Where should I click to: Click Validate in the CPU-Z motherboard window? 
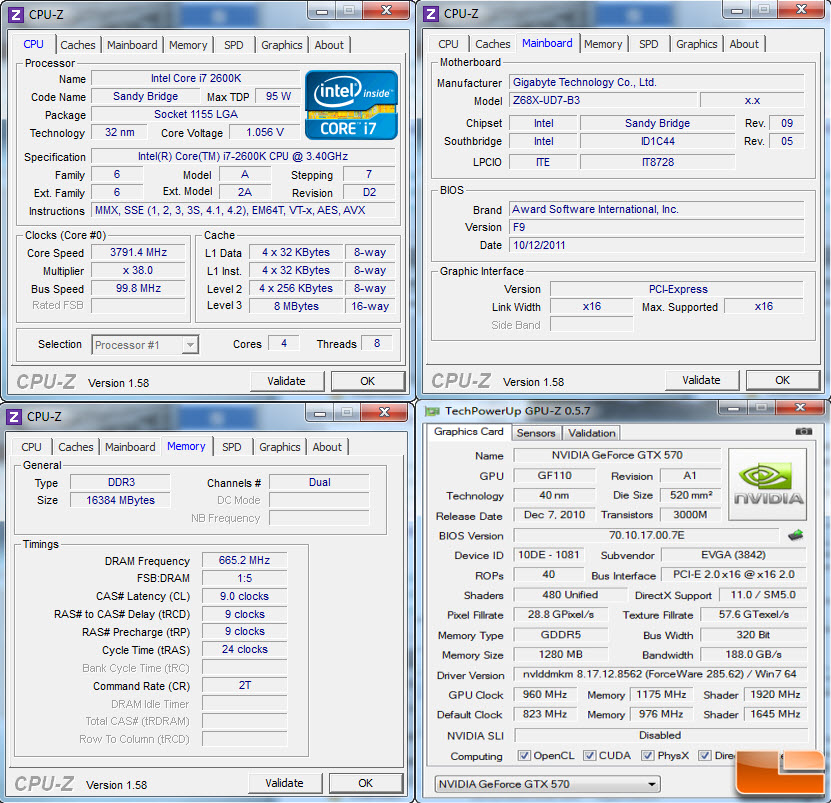[701, 380]
